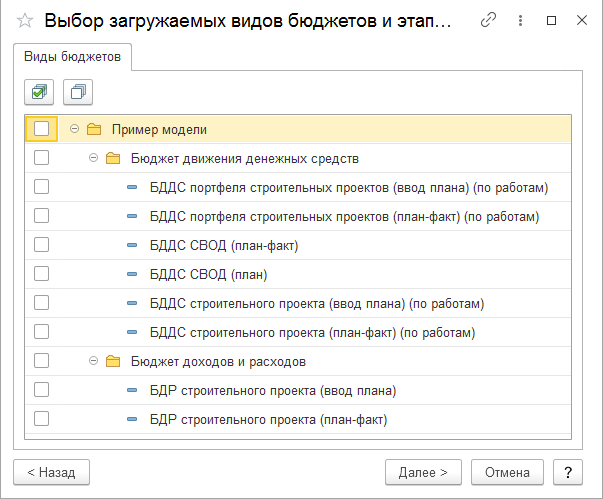Click the uncheck all items icon
The width and height of the screenshot is (603, 499).
point(77,92)
